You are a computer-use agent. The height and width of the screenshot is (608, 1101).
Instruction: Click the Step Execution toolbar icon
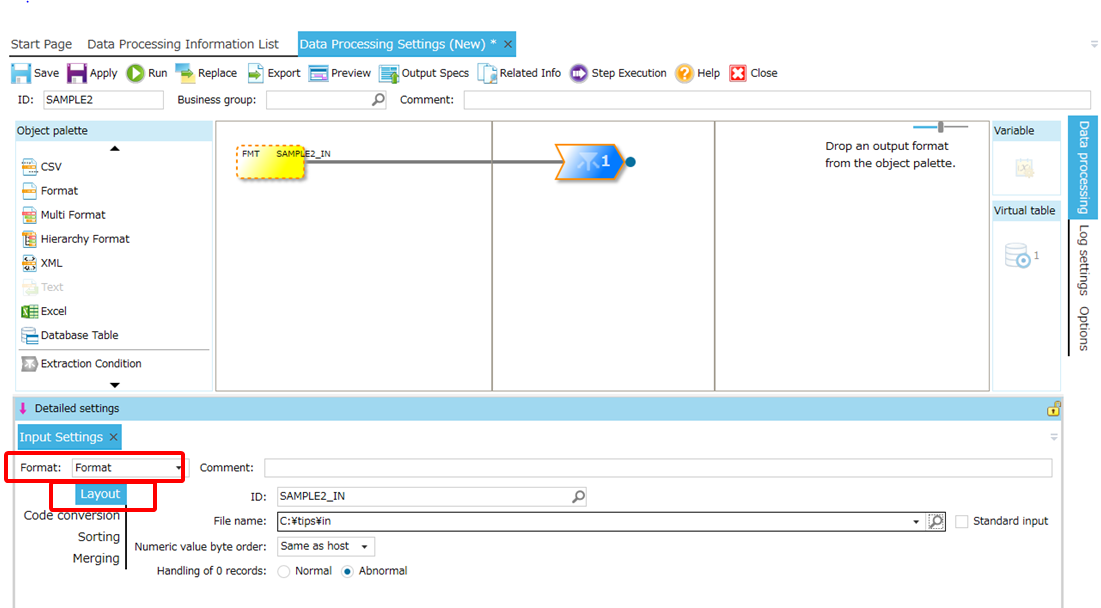(x=579, y=73)
